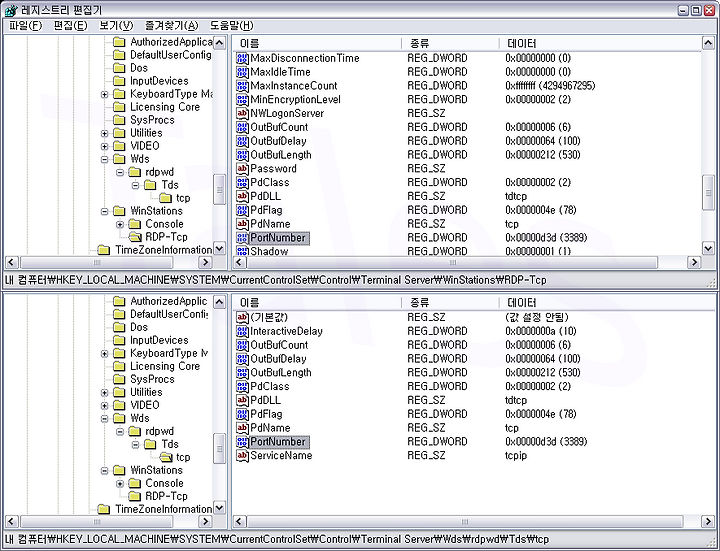The image size is (720, 551).
Task: Click string icon next to ServiceName
Action: pyautogui.click(x=242, y=455)
